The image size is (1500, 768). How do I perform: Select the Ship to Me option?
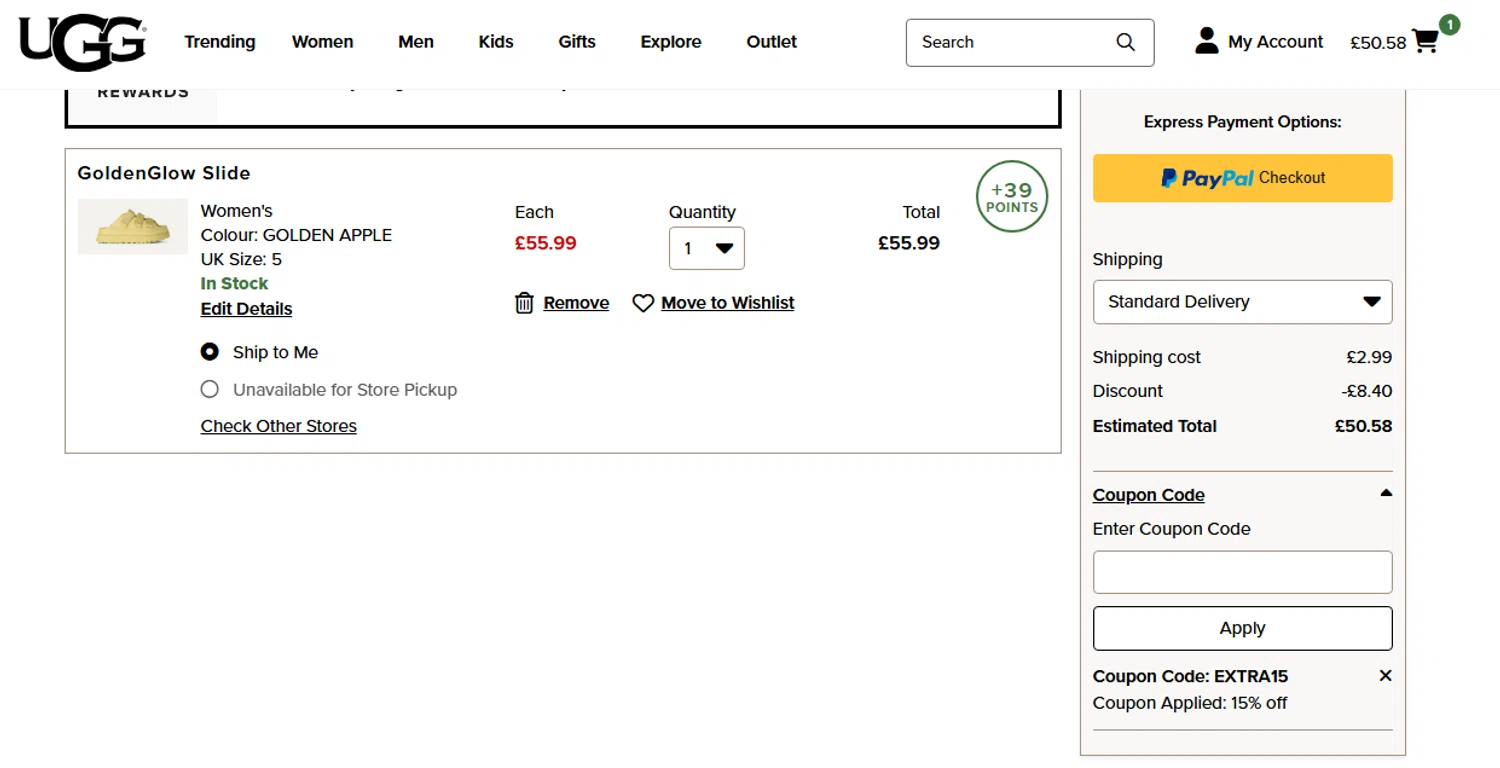click(210, 352)
